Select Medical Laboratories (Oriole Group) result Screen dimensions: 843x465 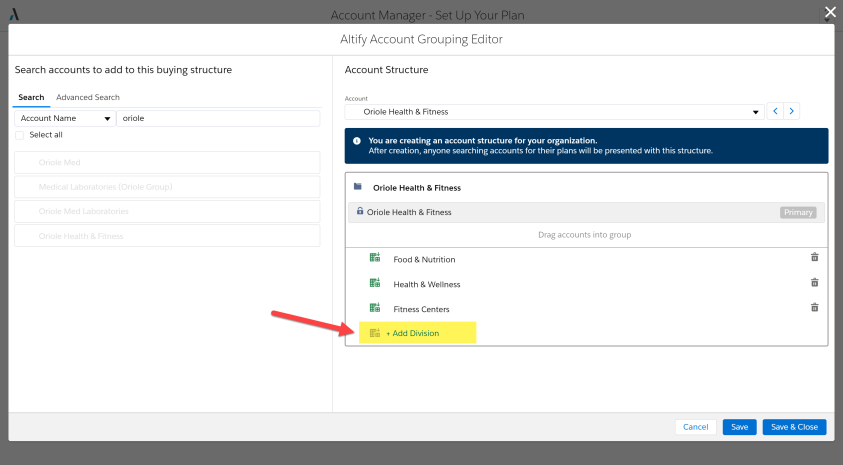167,187
